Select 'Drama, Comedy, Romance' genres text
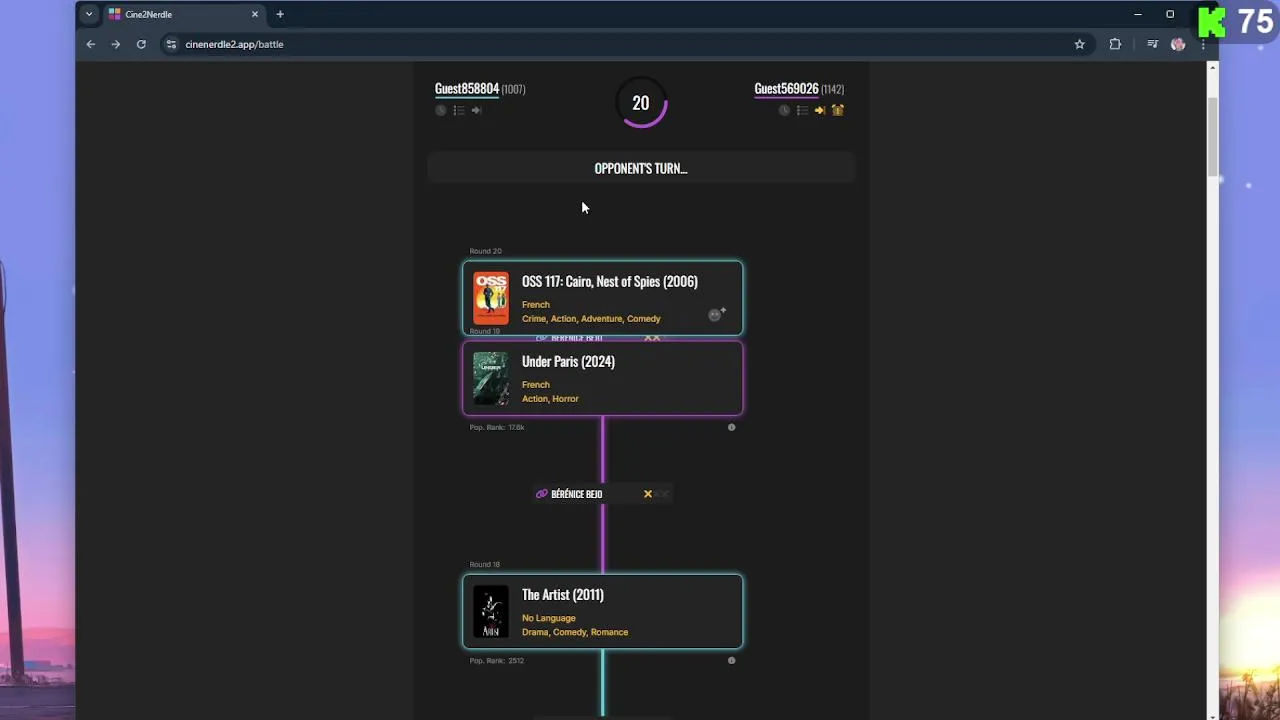1280x720 pixels. [575, 632]
